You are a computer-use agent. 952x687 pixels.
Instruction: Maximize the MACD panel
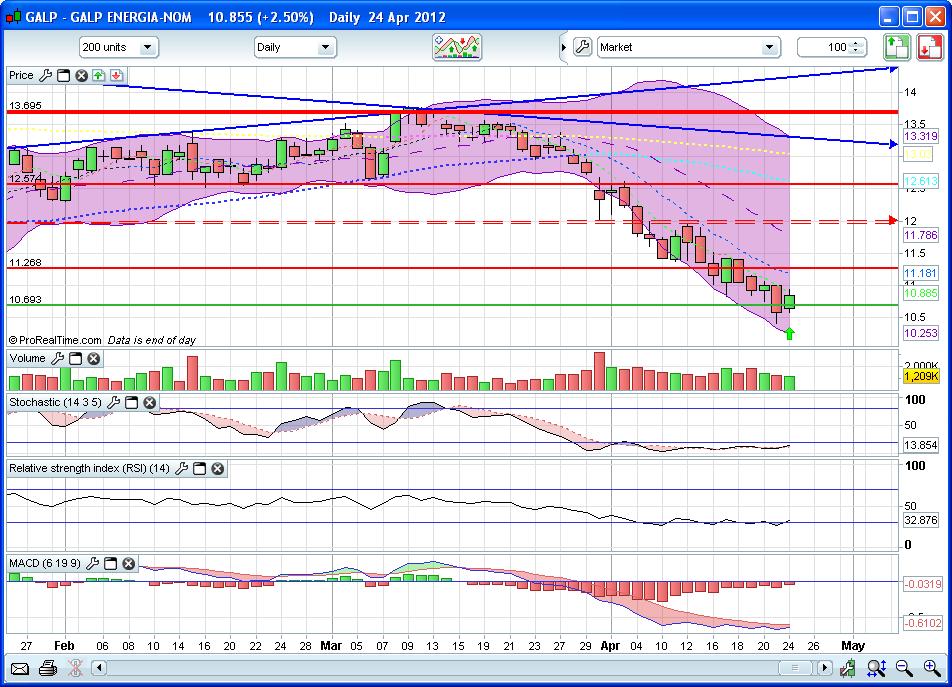coord(110,563)
